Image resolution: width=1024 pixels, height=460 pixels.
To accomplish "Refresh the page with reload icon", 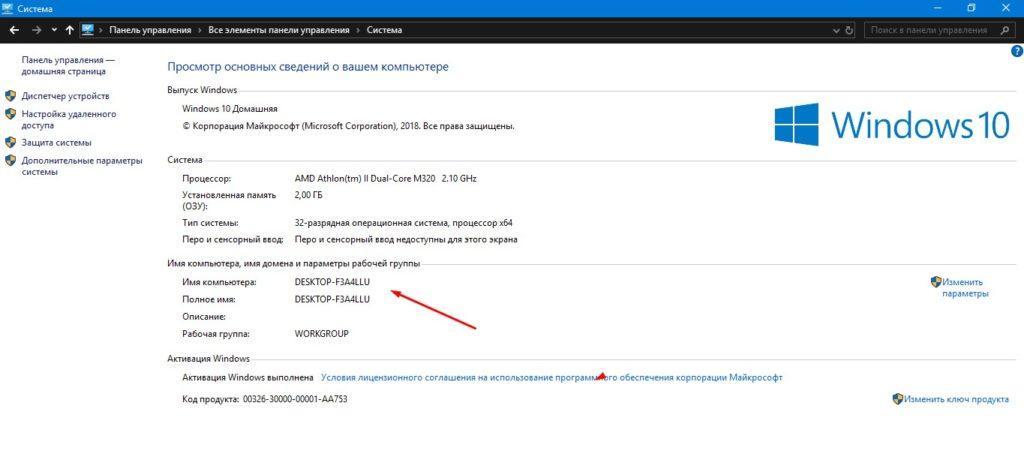I will (849, 31).
